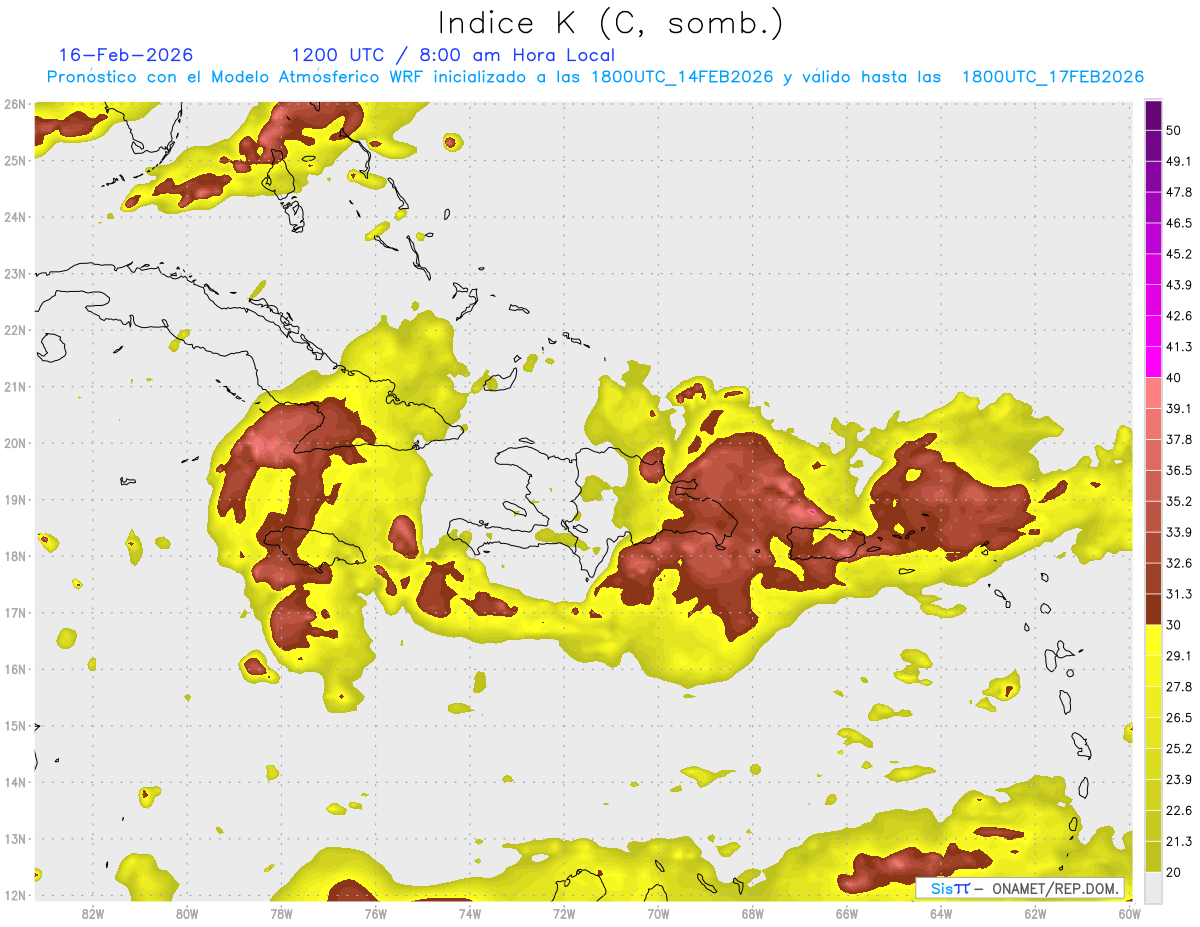The height and width of the screenshot is (927, 1200).
Task: Click the latitude label "17N"
Action: coord(15,612)
